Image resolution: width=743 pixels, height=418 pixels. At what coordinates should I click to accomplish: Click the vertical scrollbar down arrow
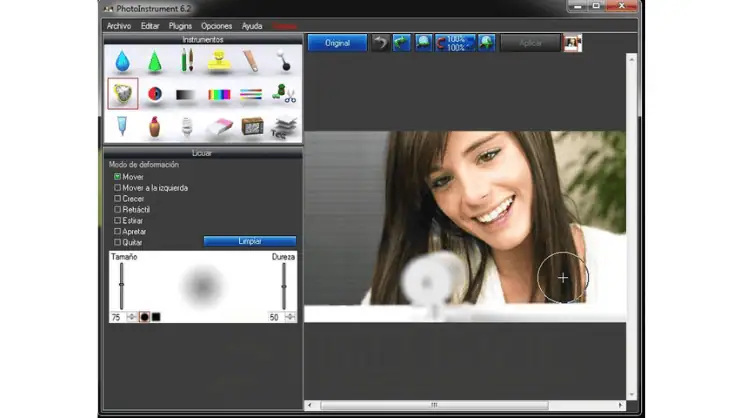click(632, 395)
